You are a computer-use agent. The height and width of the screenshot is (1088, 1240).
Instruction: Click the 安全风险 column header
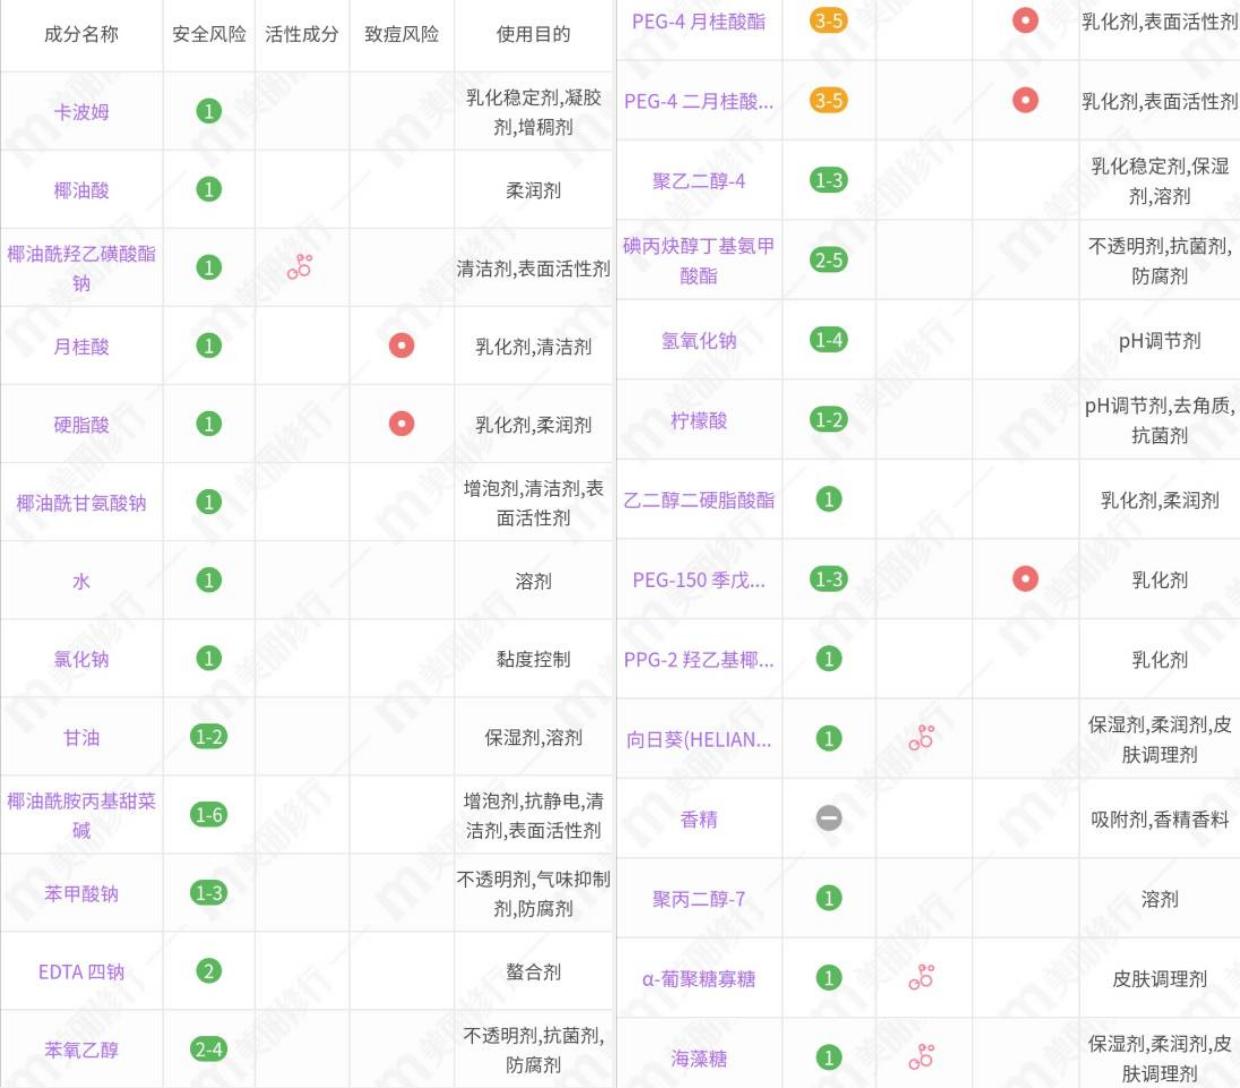208,34
